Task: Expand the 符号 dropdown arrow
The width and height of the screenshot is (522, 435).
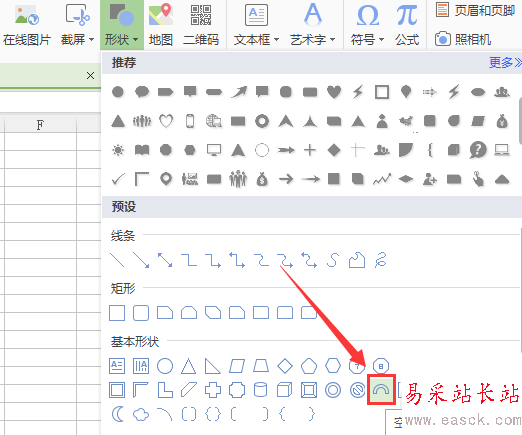Action: [381, 40]
